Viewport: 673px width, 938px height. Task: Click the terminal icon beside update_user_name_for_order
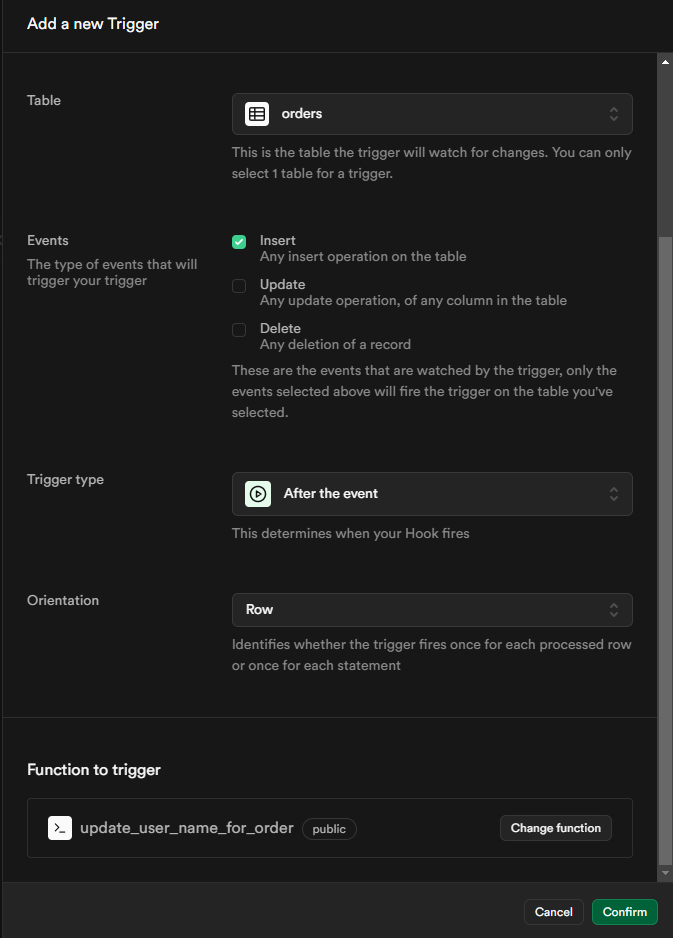click(x=59, y=828)
